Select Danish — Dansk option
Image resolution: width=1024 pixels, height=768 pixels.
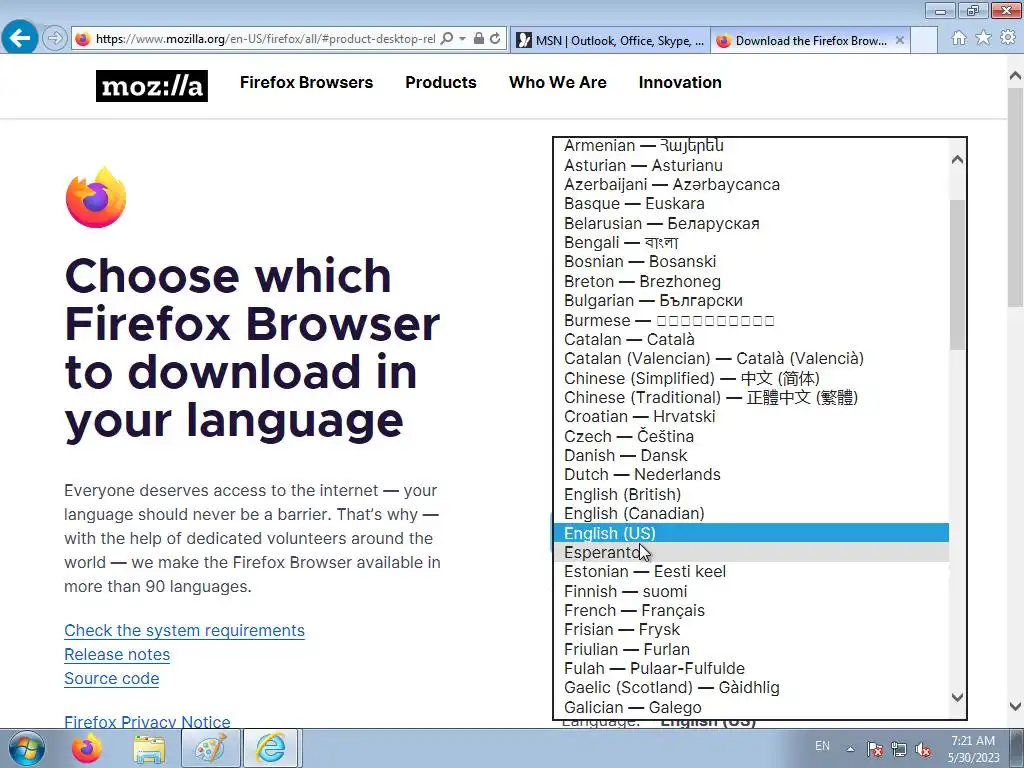751,455
